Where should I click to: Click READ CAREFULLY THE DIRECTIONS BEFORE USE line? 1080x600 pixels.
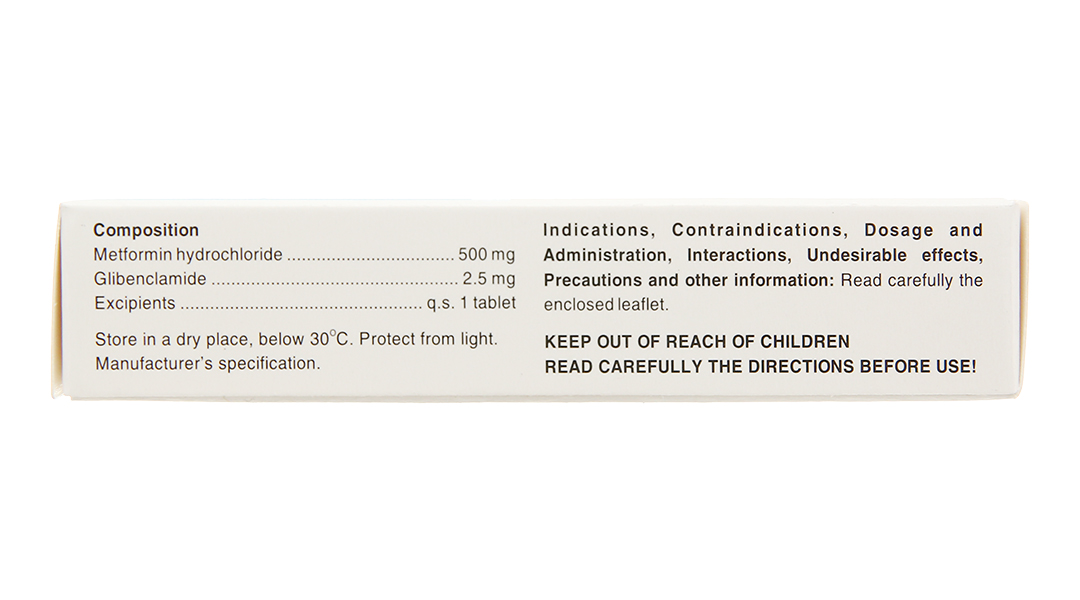tap(760, 367)
